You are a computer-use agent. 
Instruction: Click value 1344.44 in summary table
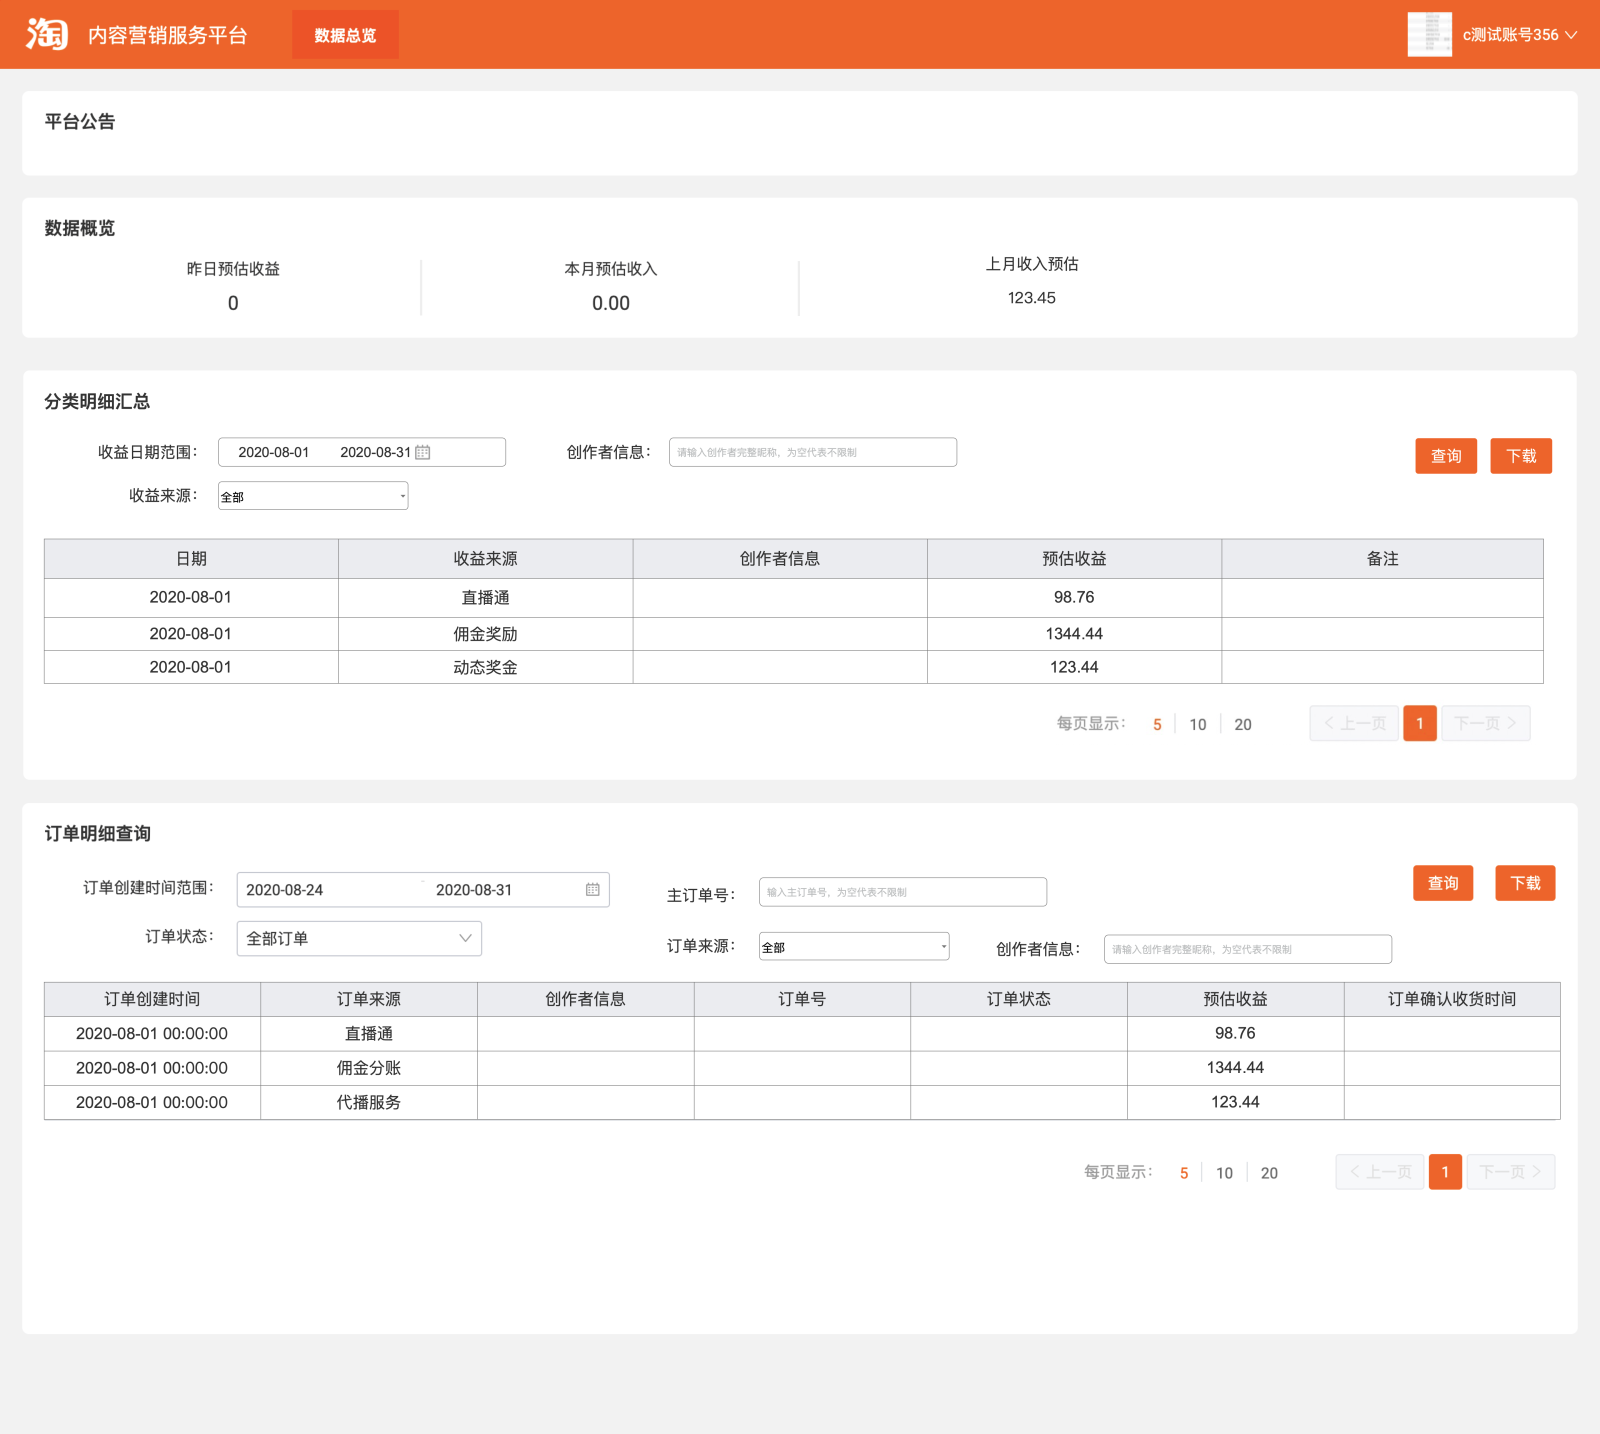tap(1074, 634)
